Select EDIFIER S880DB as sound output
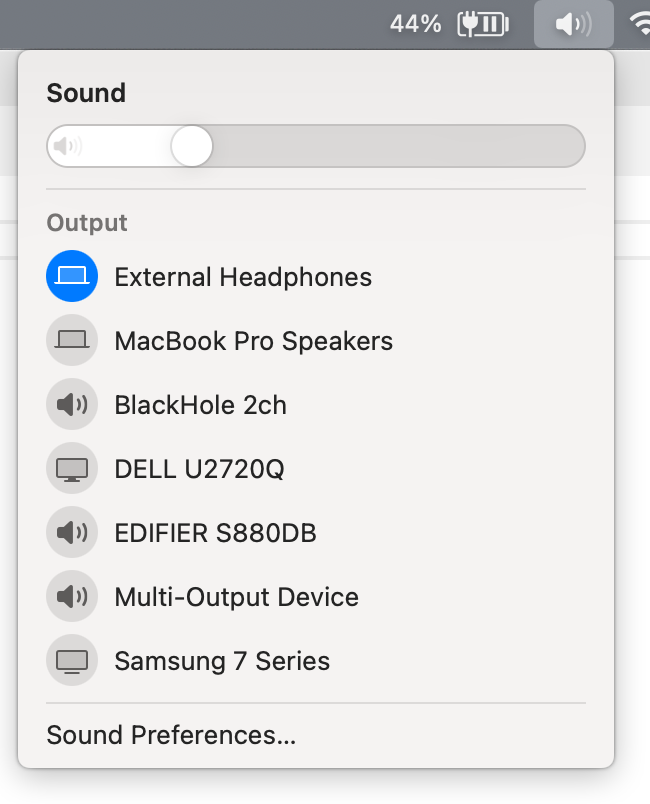650x804 pixels. [x=216, y=533]
